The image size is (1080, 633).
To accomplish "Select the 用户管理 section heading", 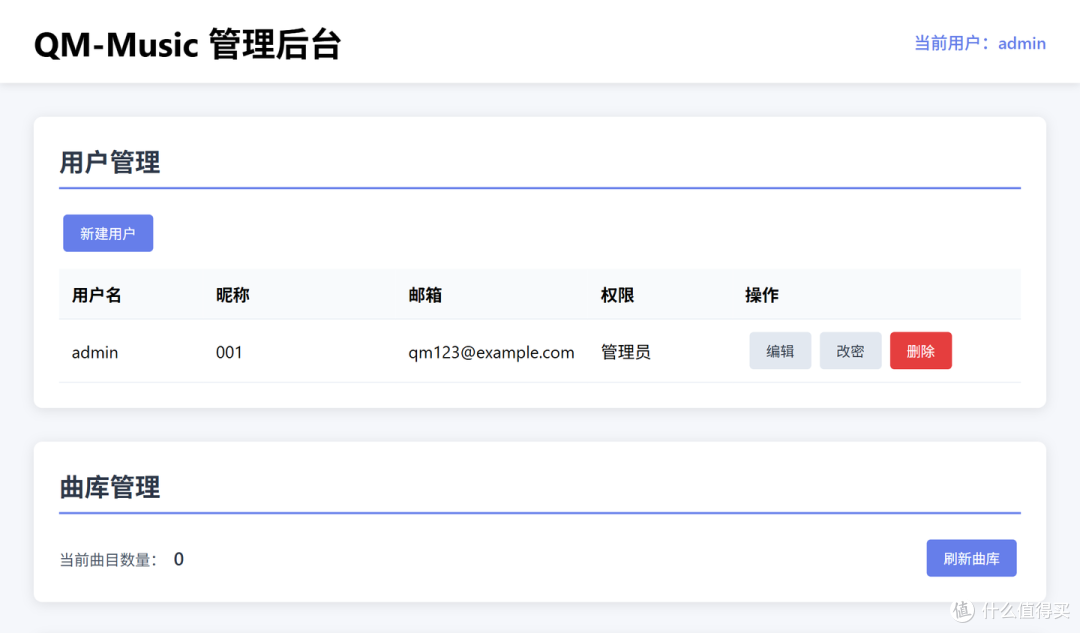I will tap(110, 162).
